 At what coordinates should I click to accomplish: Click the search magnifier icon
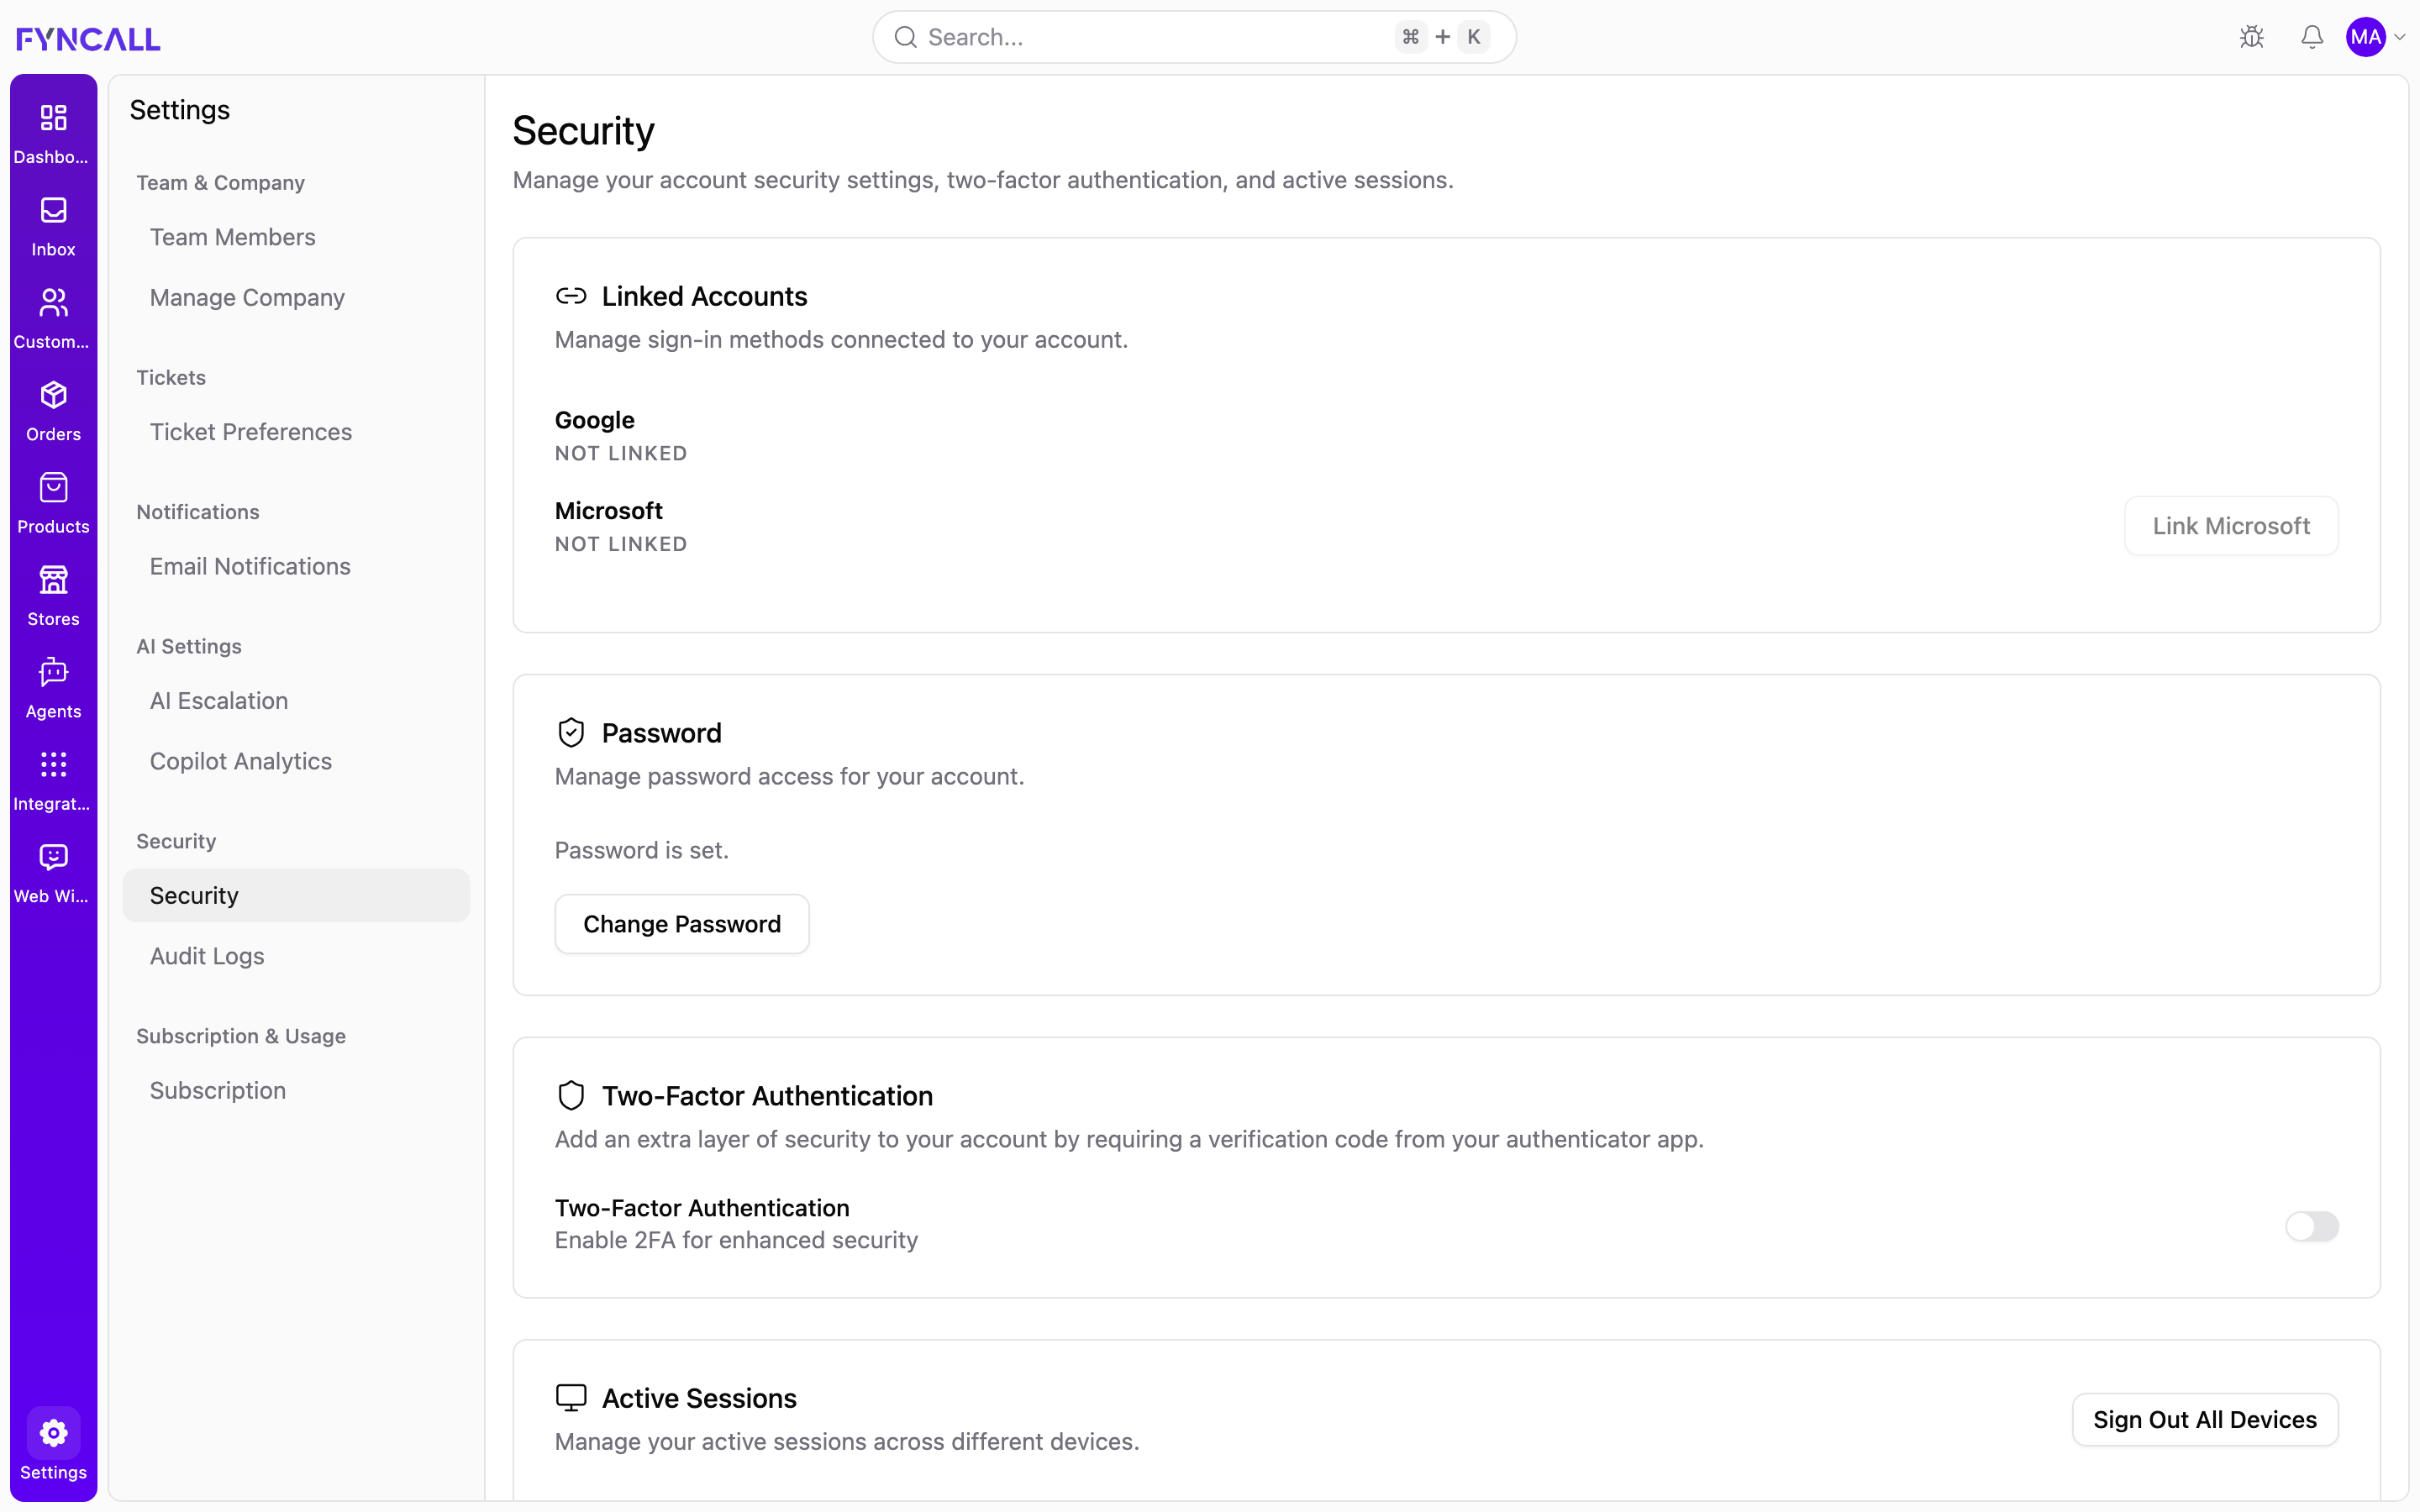coord(905,37)
